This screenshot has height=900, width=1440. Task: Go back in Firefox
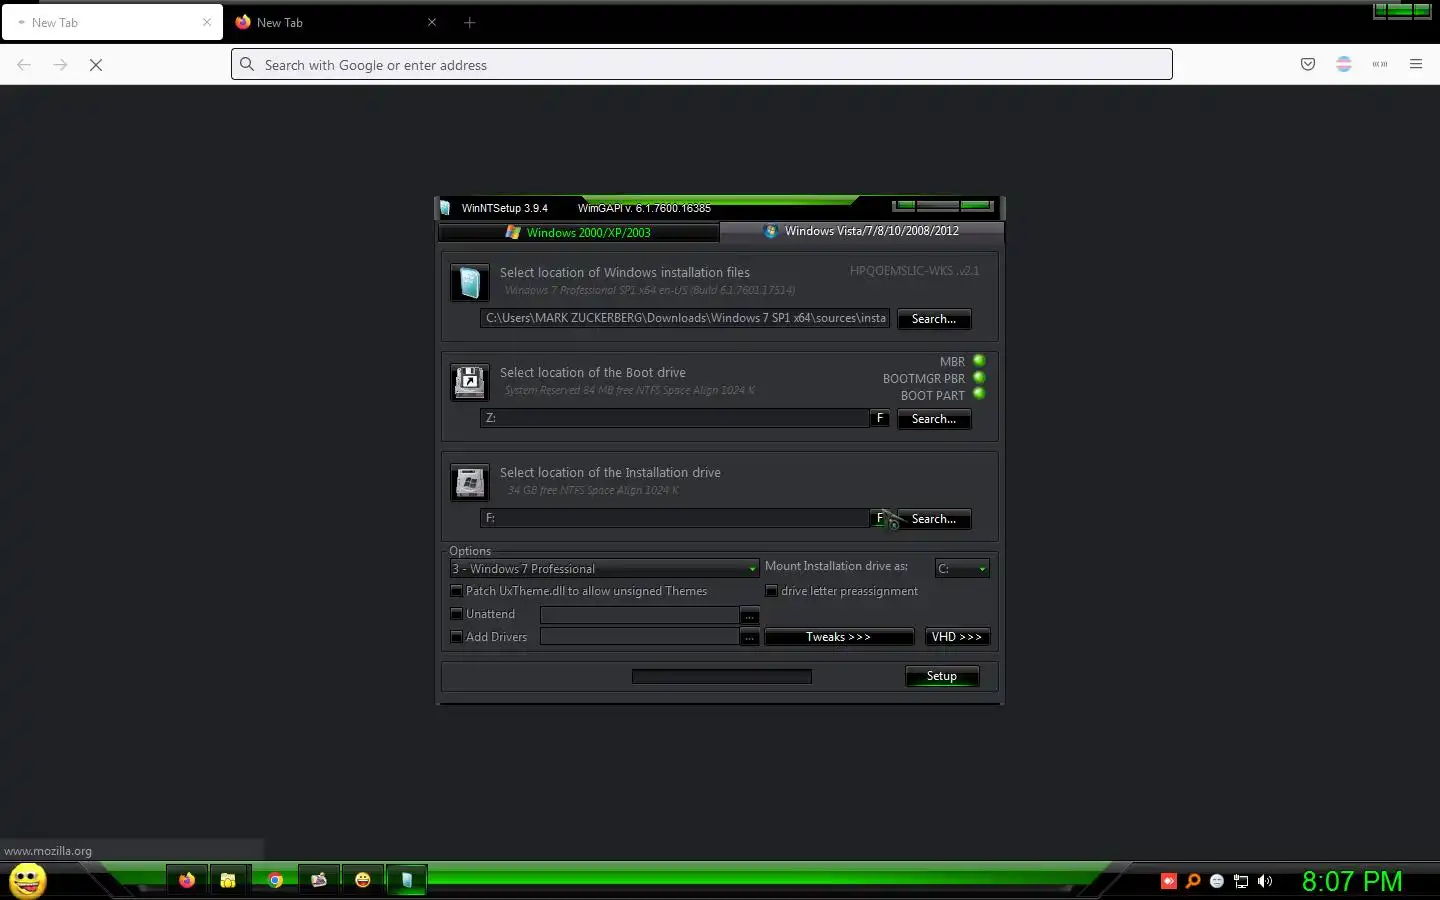point(24,64)
